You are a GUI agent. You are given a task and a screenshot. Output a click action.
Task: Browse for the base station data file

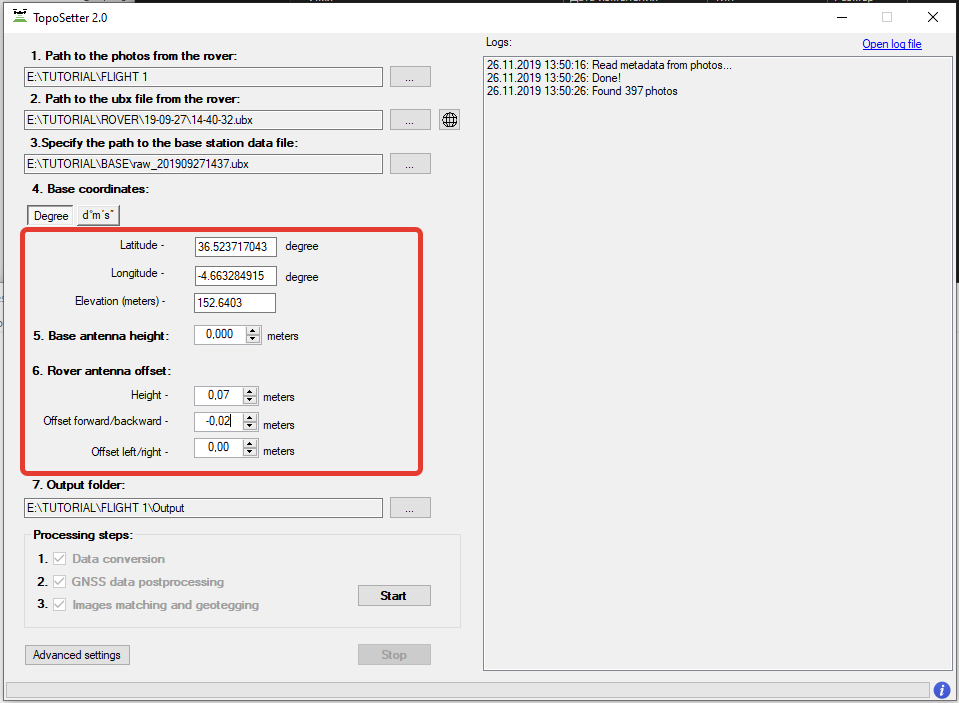click(x=410, y=164)
